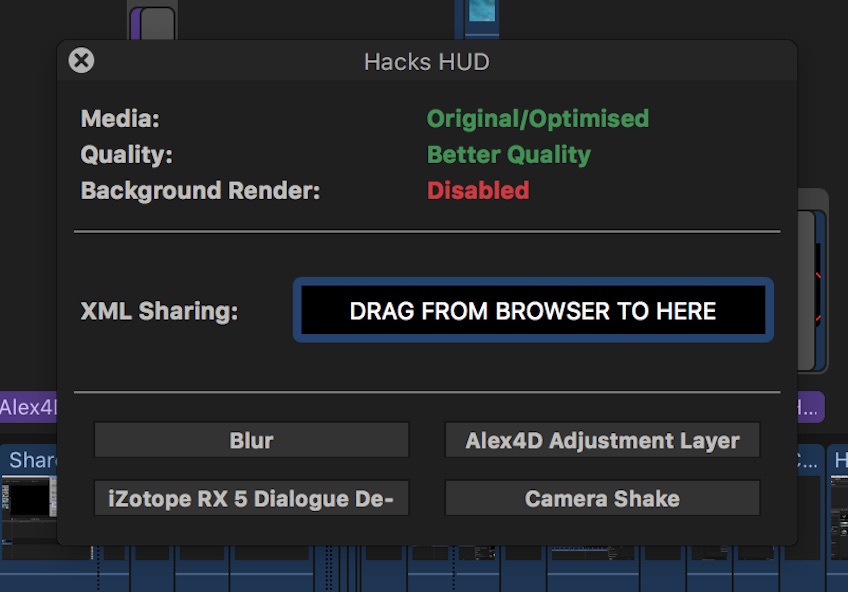This screenshot has height=592, width=848.
Task: Click the Quality label in the HUD
Action: (x=126, y=155)
